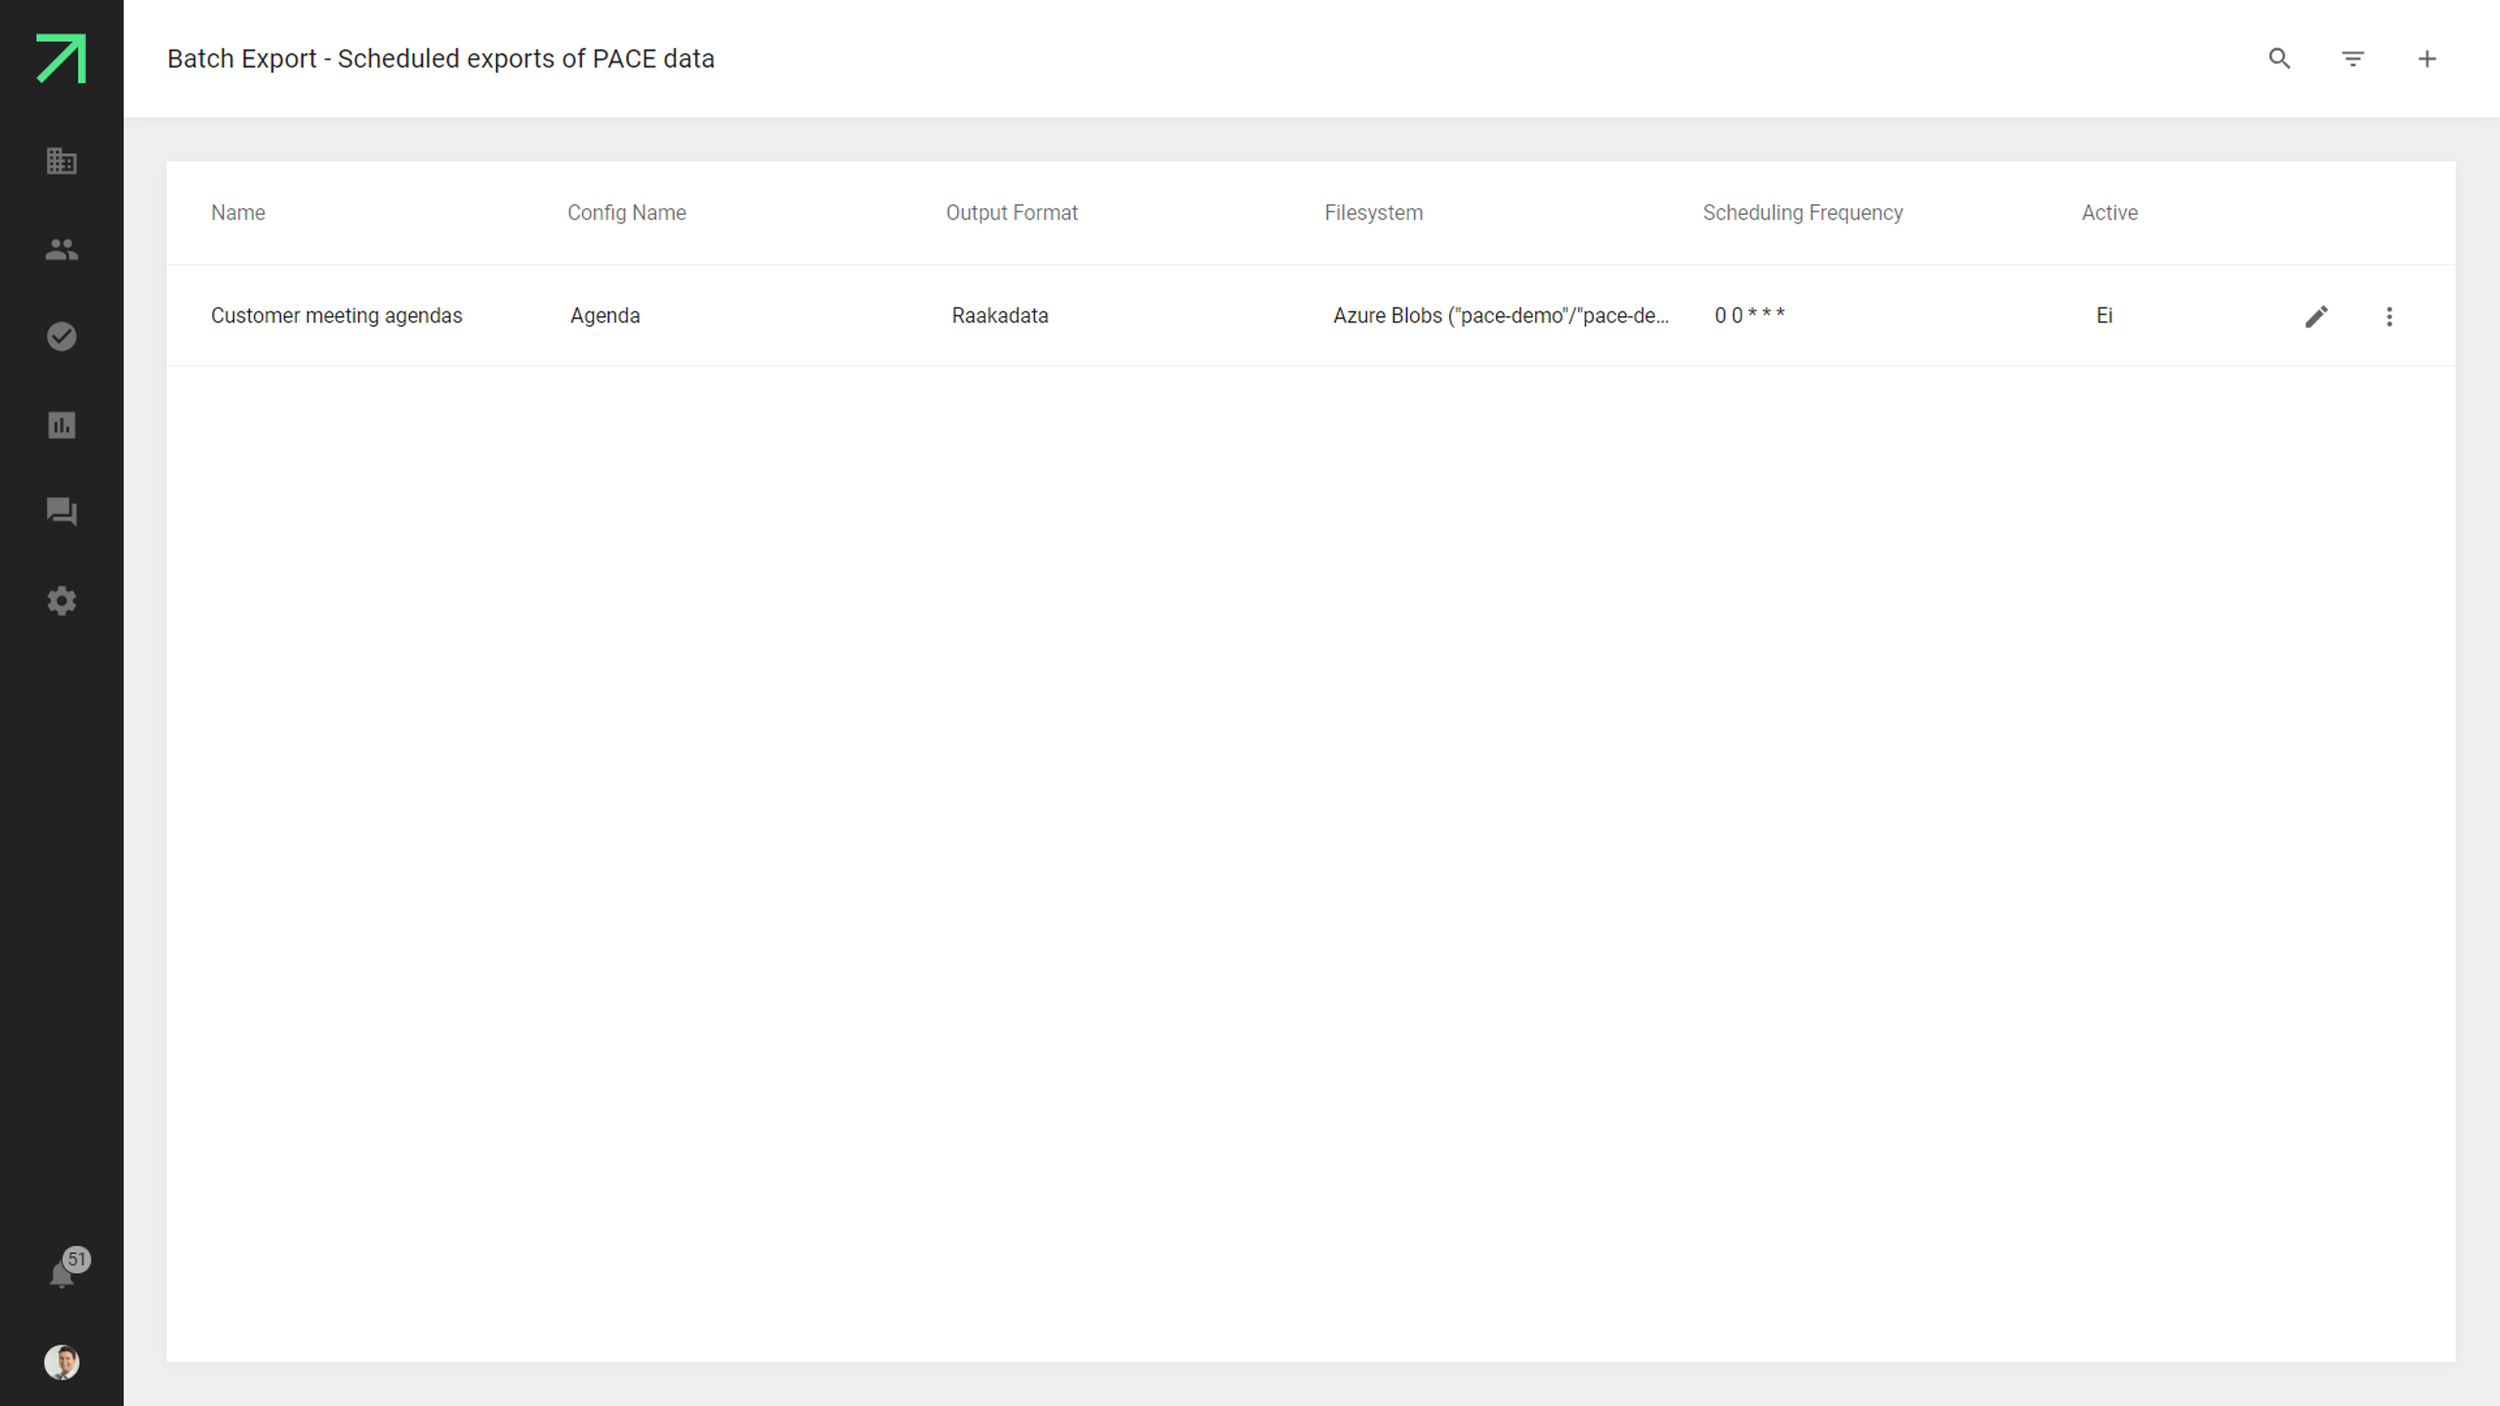Screen dimensions: 2500x1406
Task: Click the Output Format column header
Action: [x=1011, y=213]
